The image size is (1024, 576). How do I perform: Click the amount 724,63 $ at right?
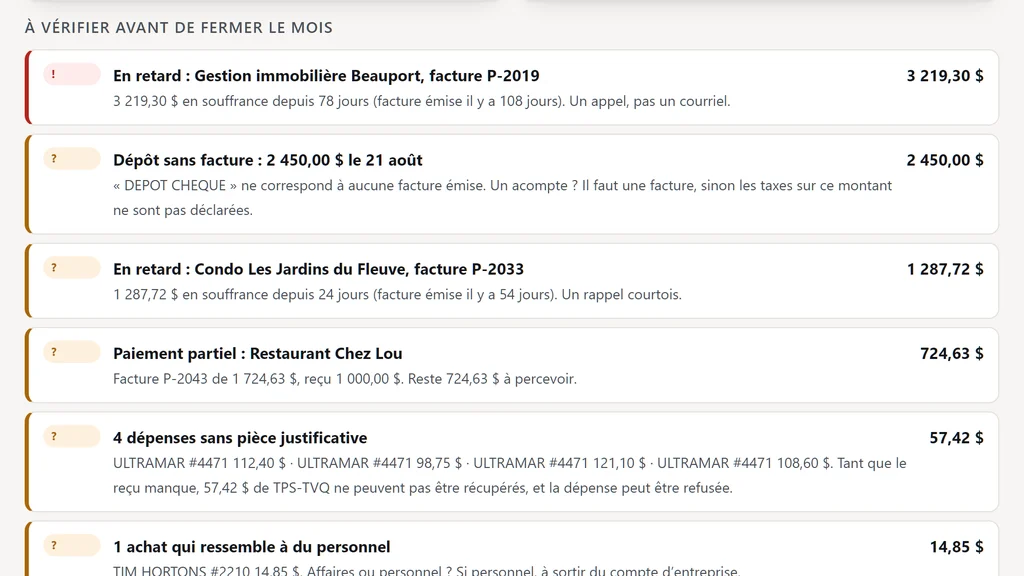coord(952,353)
